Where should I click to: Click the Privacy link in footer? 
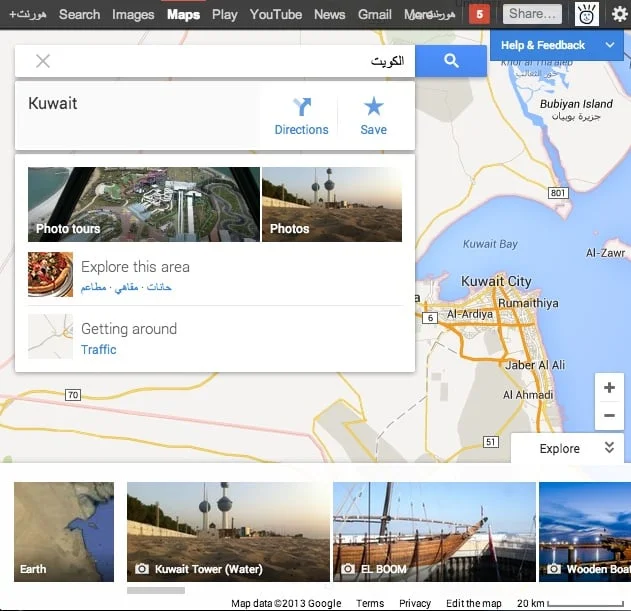pos(415,603)
